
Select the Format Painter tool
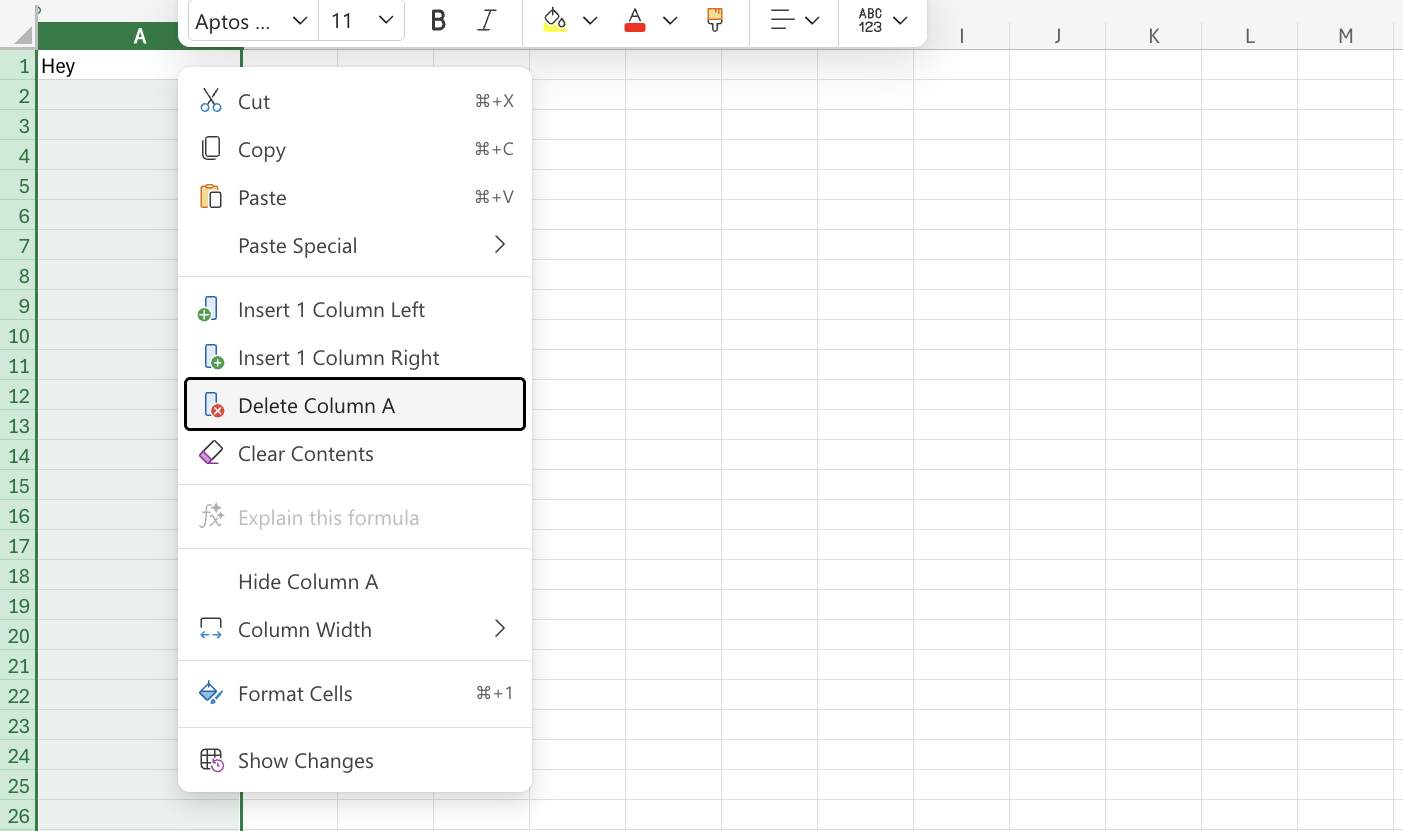click(713, 20)
